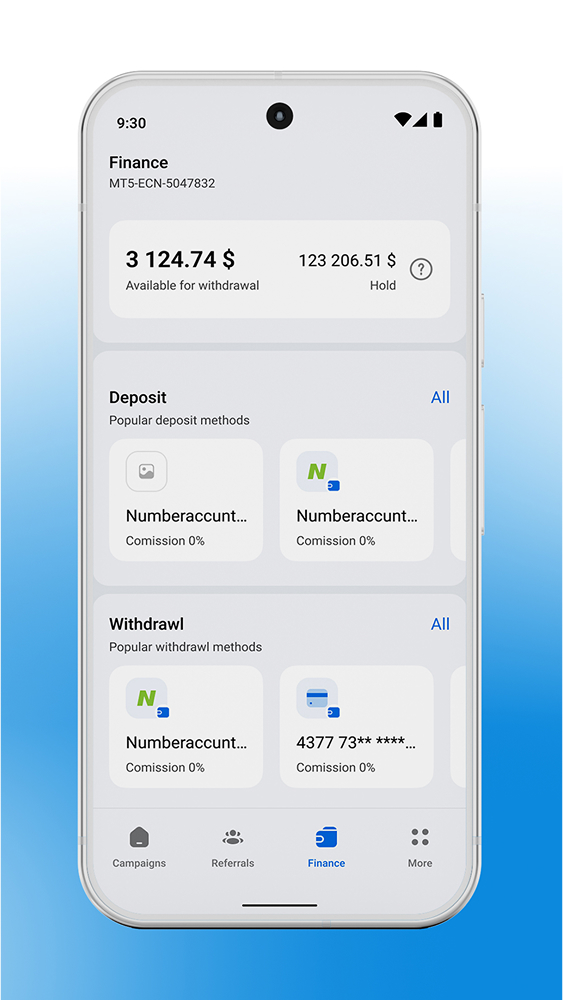Tap the home gesture bar at bottom
563x1000 pixels.
coord(279,905)
